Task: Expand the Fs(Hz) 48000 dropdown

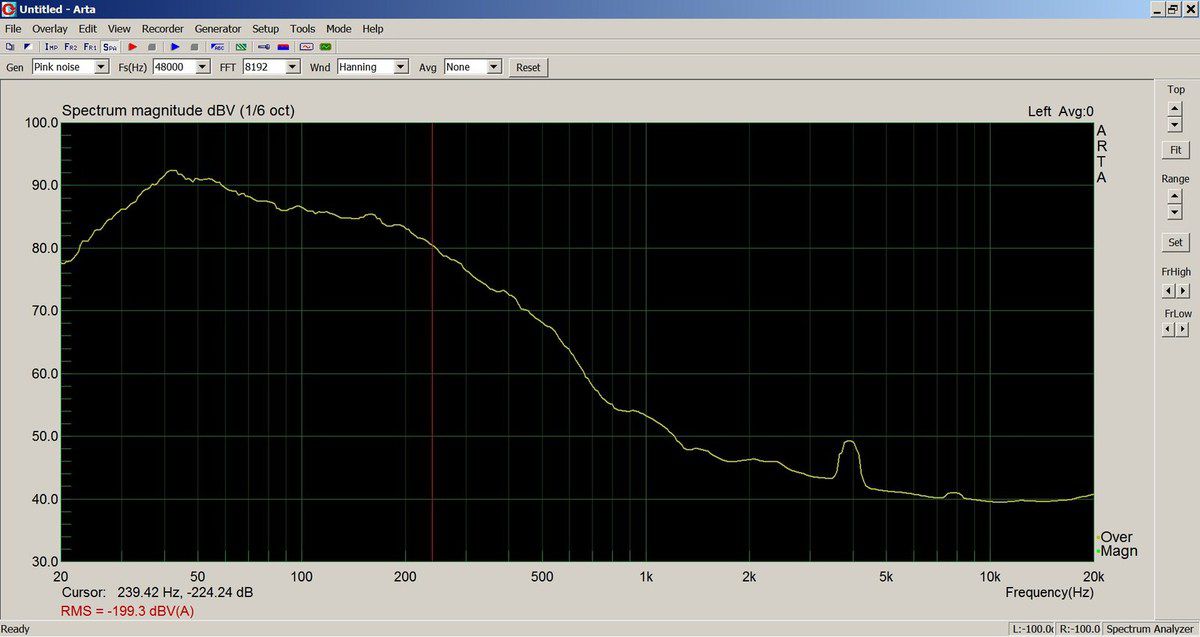Action: click(203, 67)
